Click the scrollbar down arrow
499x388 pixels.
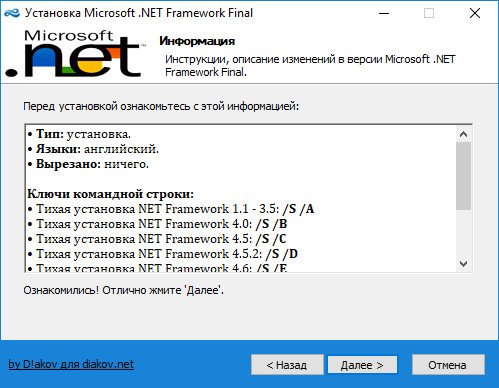[463, 264]
